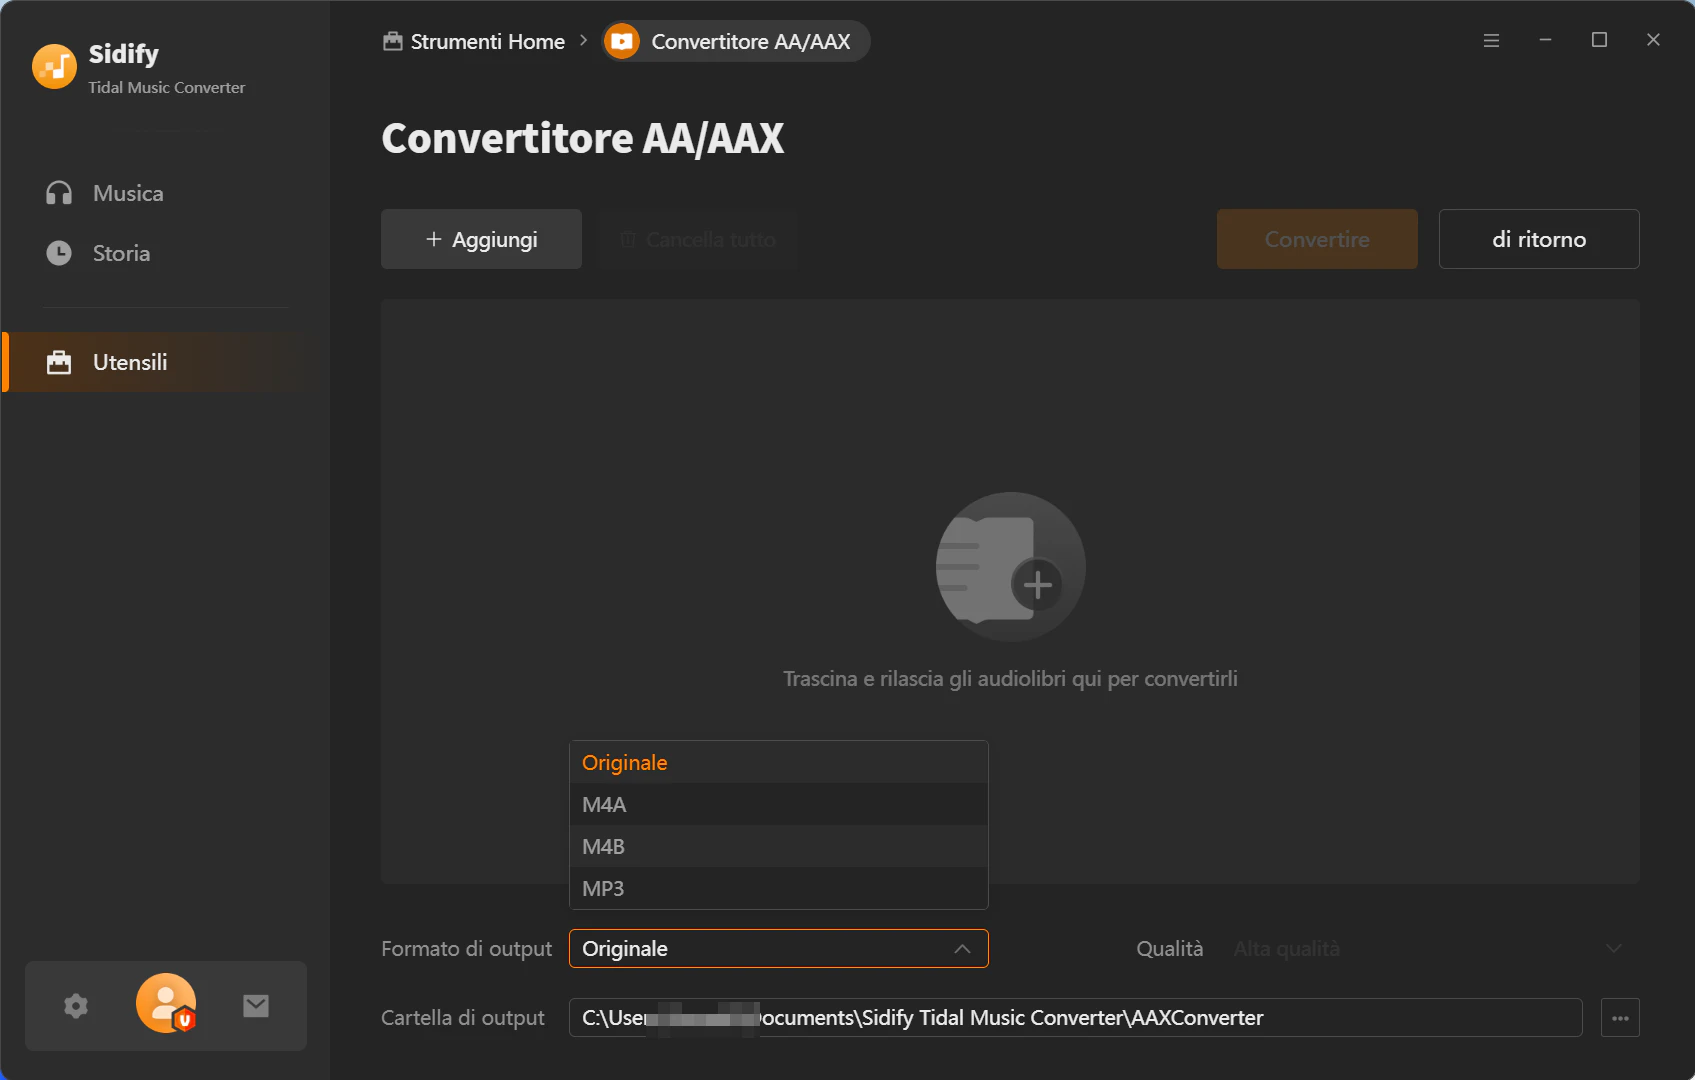Click the Cancella tutto button
Image resolution: width=1695 pixels, height=1080 pixels.
pyautogui.click(x=698, y=239)
